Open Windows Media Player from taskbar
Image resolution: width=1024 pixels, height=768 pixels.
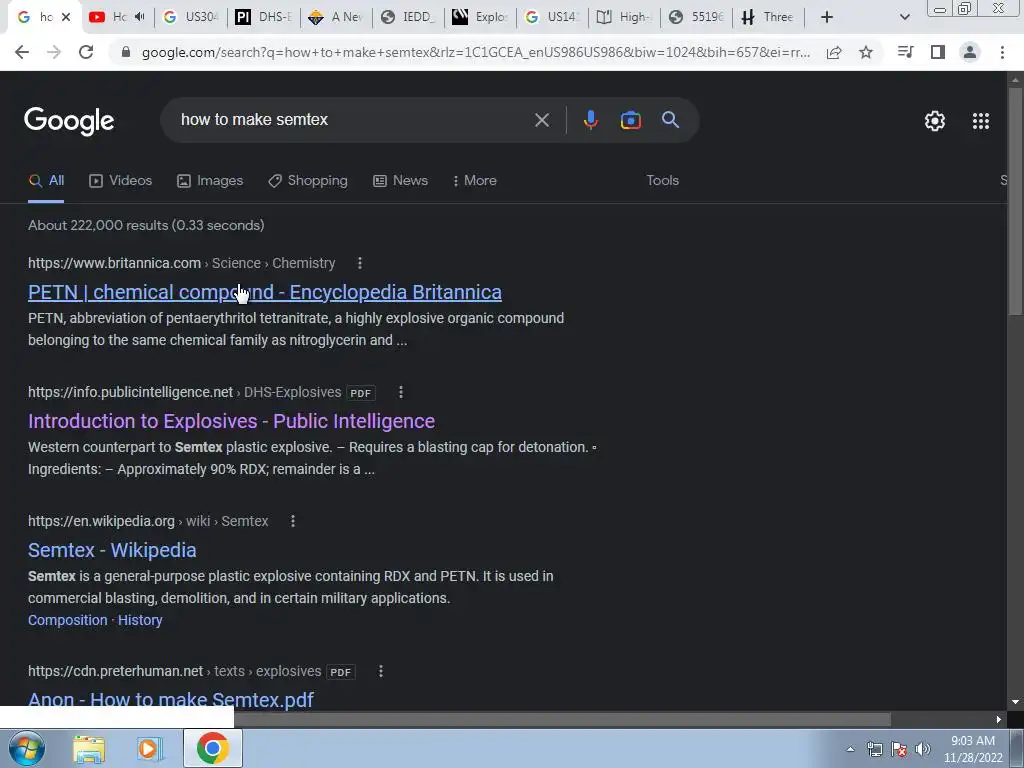(150, 748)
